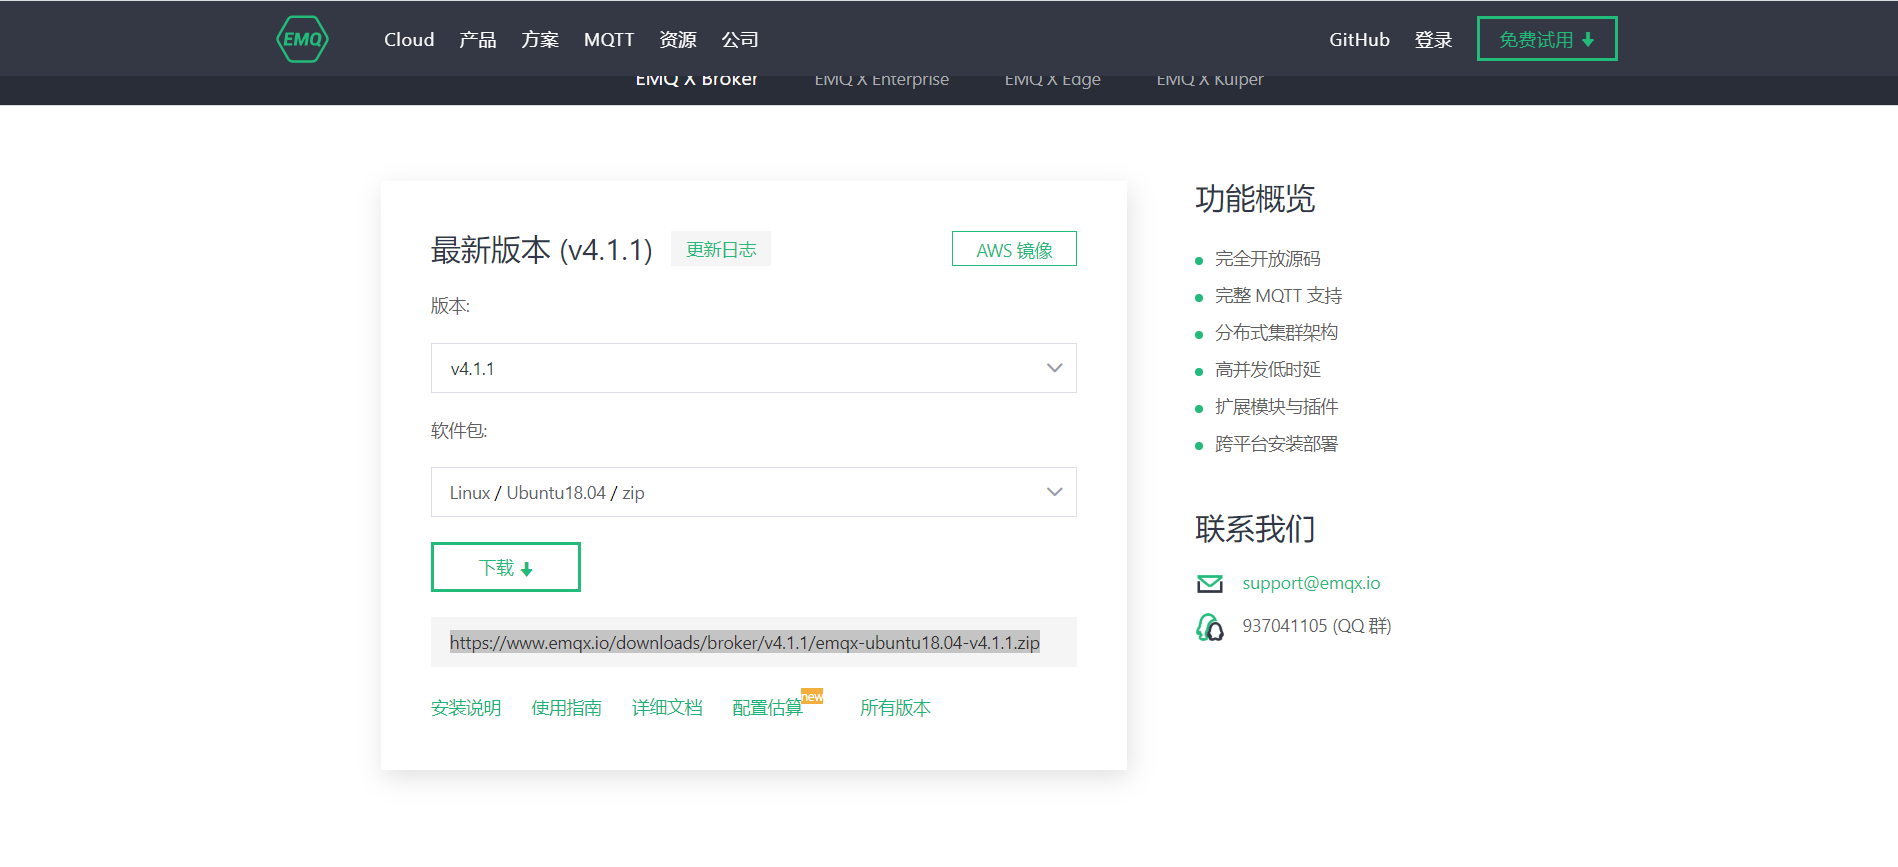
Task: Click the 完整 MQTT 支持 feature item
Action: 1279,296
